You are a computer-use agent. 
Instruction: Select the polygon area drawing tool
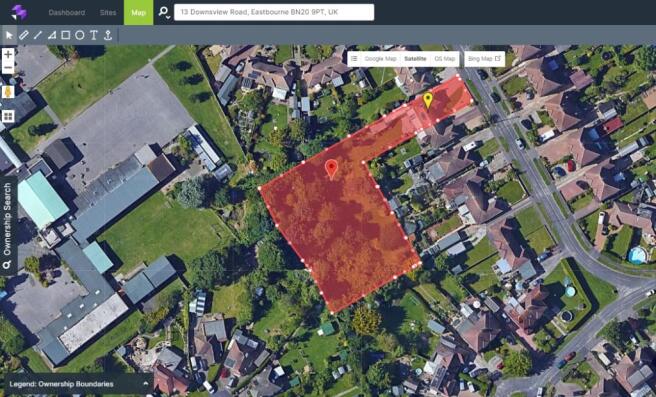(x=51, y=35)
